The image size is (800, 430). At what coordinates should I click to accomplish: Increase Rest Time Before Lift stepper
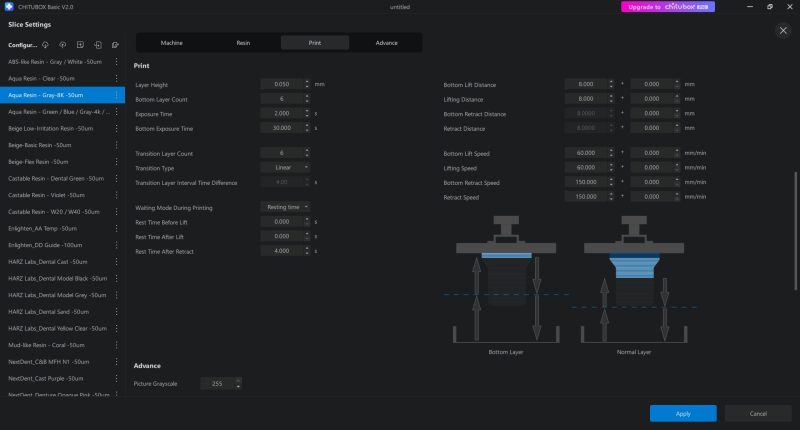pos(307,219)
